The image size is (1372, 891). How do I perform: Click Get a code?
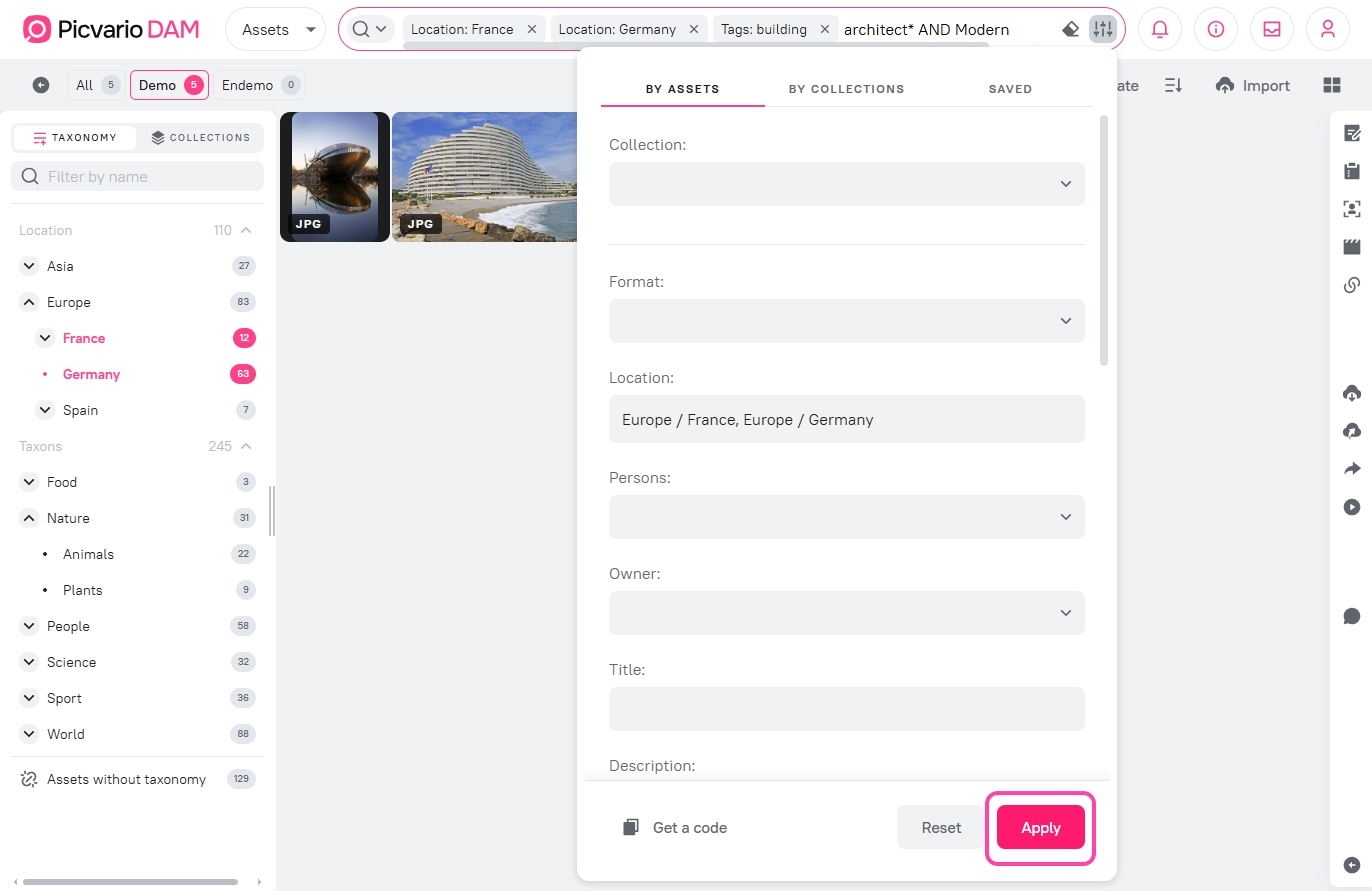(675, 828)
